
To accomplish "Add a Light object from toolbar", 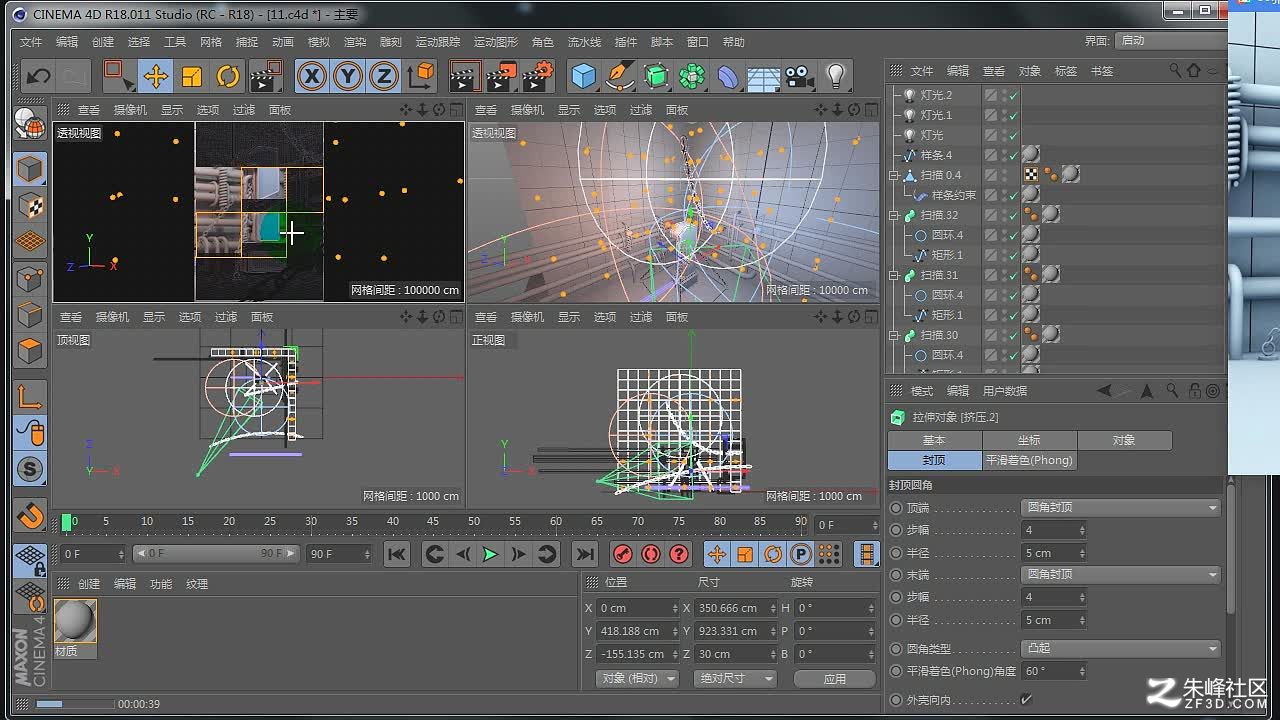I will click(836, 76).
